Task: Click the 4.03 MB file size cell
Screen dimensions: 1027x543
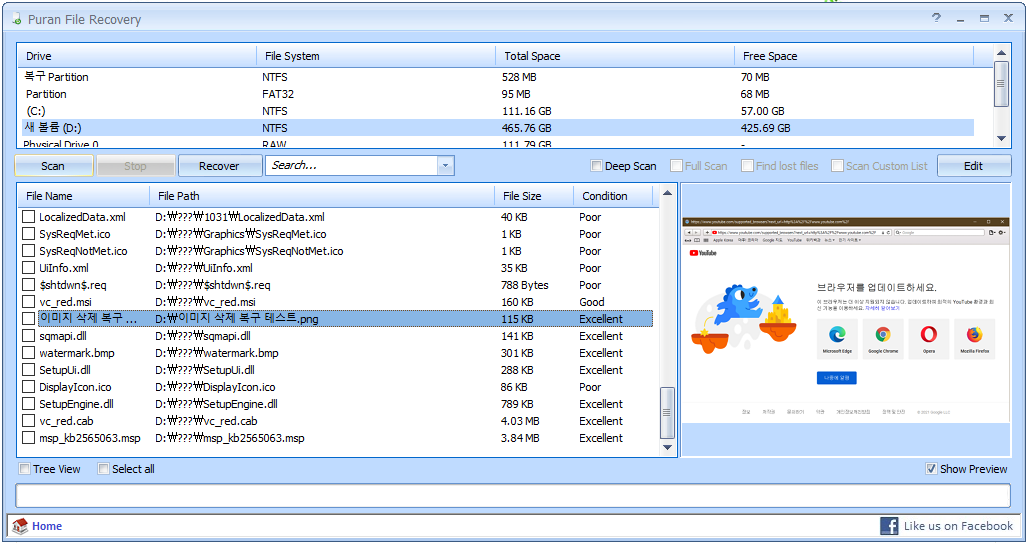Action: 520,421
